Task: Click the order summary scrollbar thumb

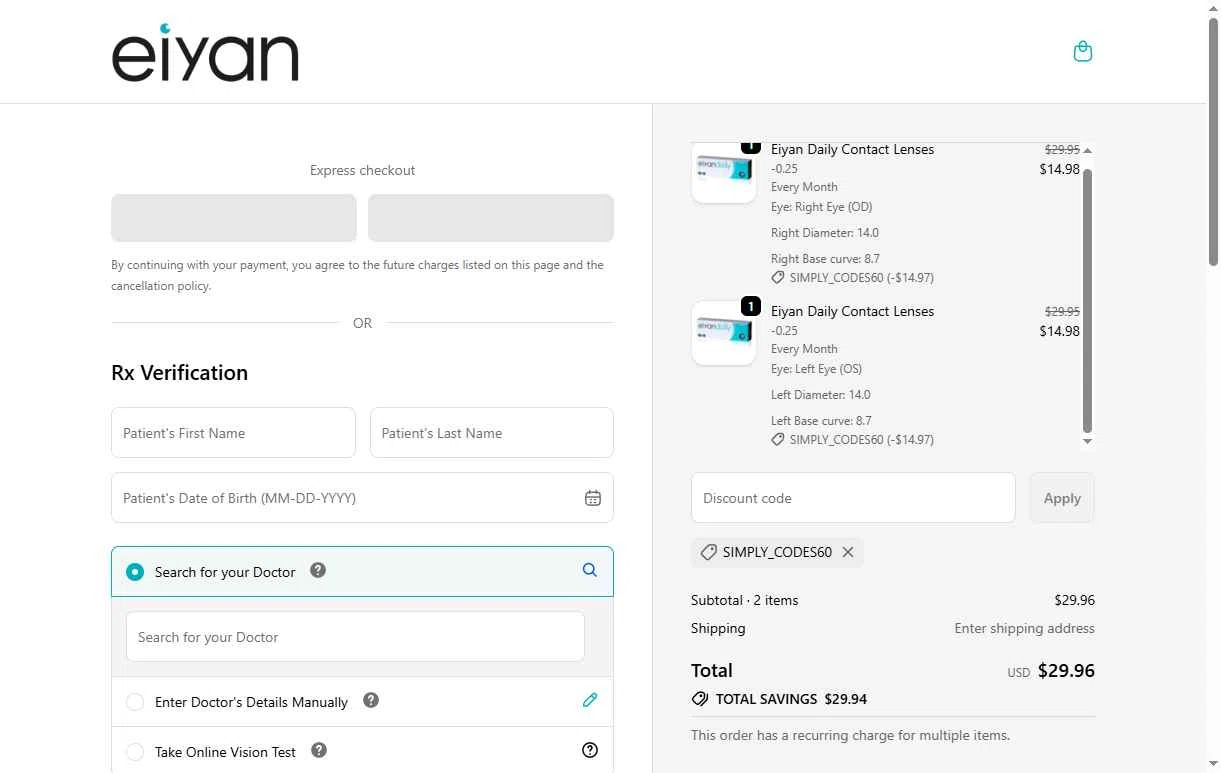Action: pos(1088,300)
